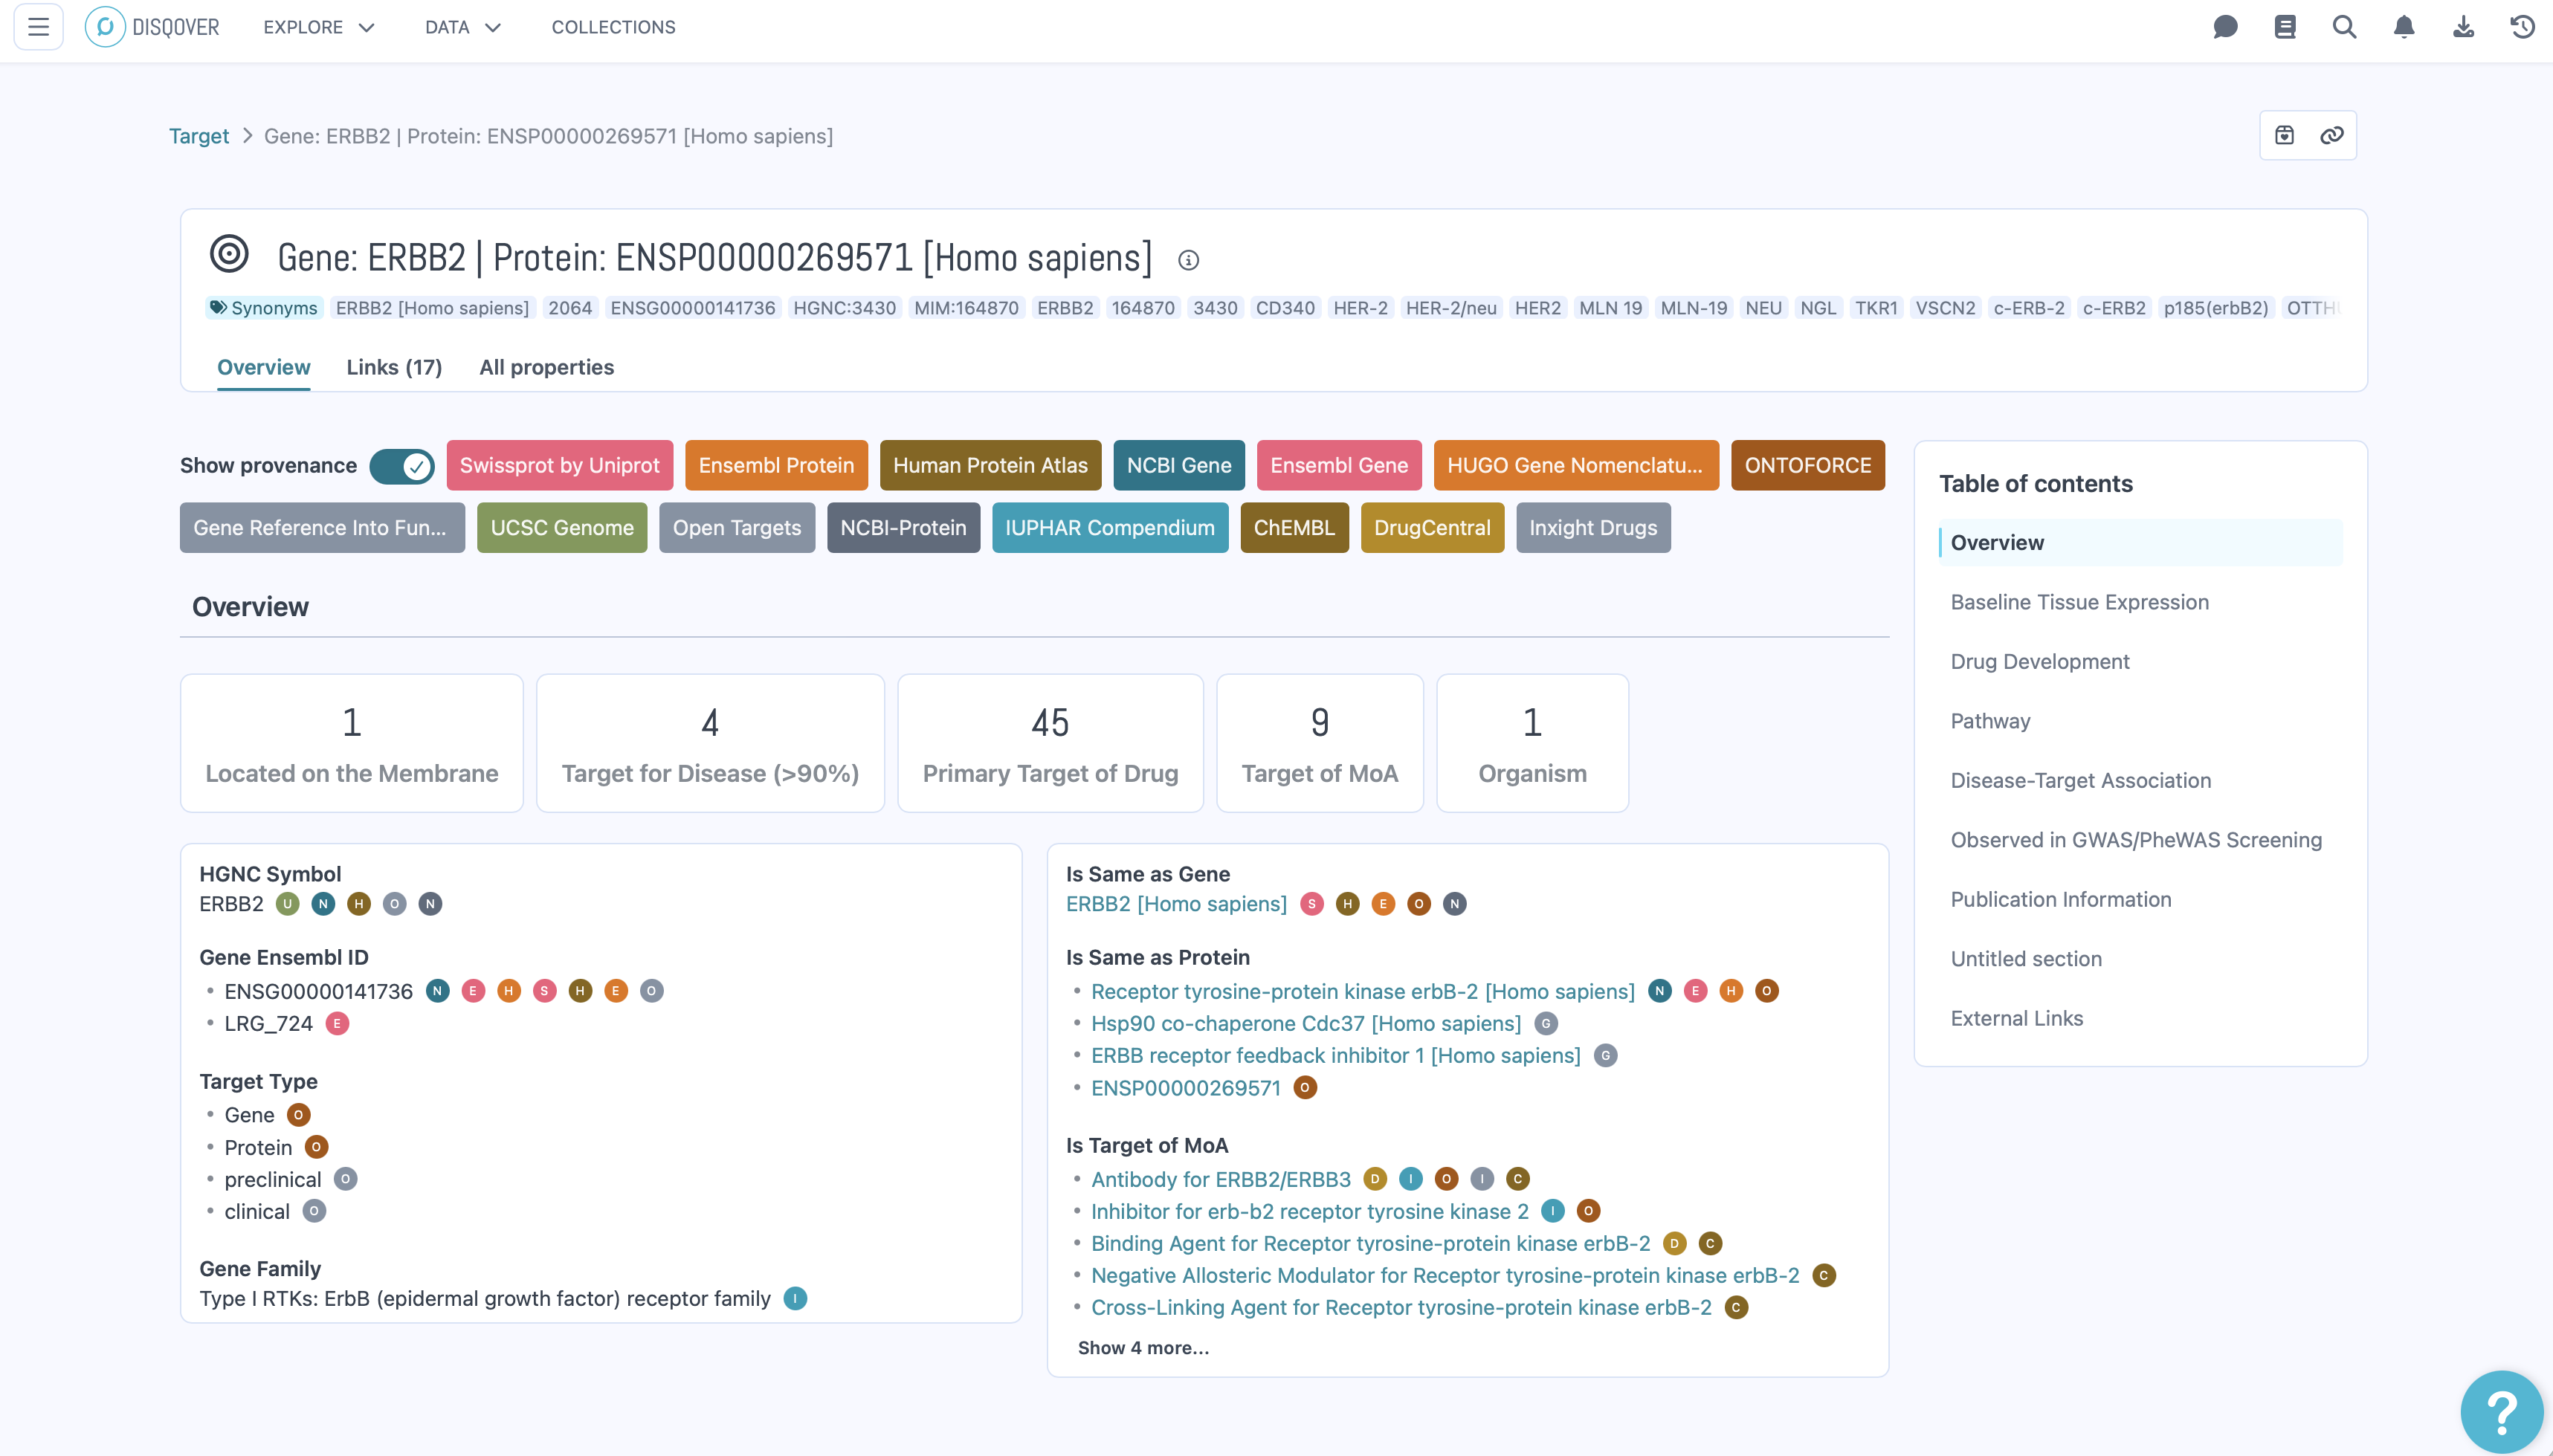Click the DISQOVER logo
Screen dimensions: 2553x1456
(x=153, y=27)
